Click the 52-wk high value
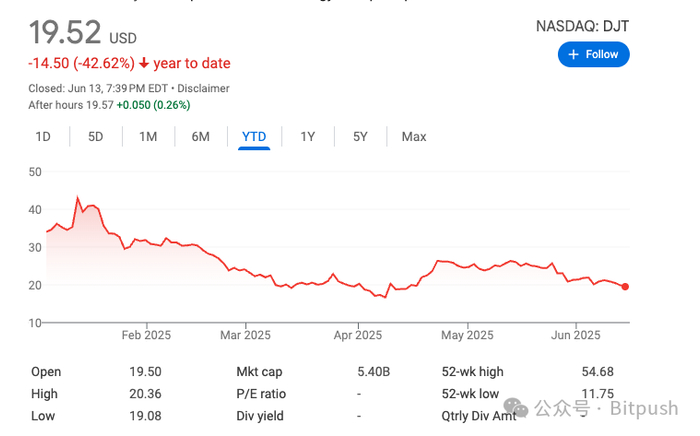This screenshot has width=700, height=436. 597,371
